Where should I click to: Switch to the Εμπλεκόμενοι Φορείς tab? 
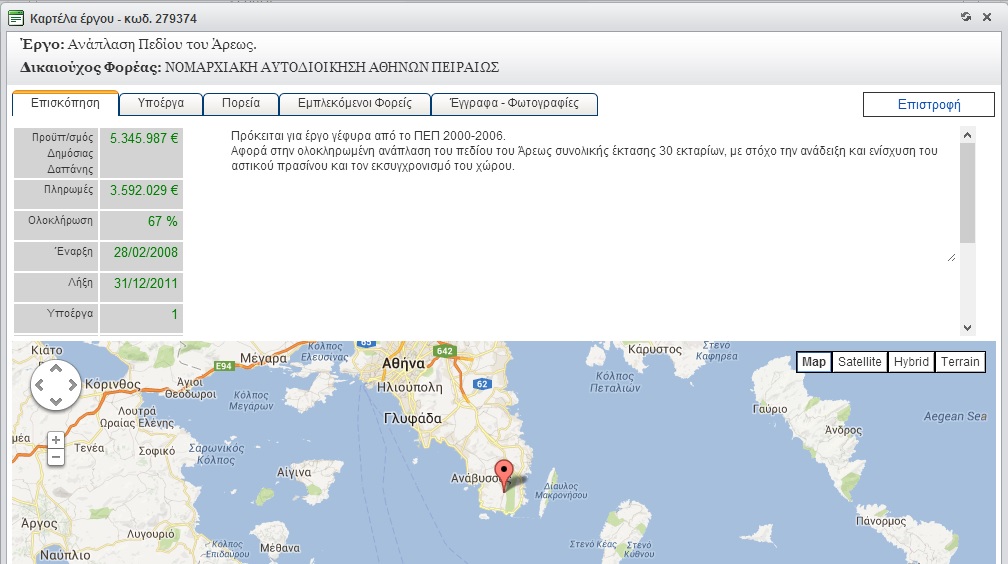coord(354,104)
